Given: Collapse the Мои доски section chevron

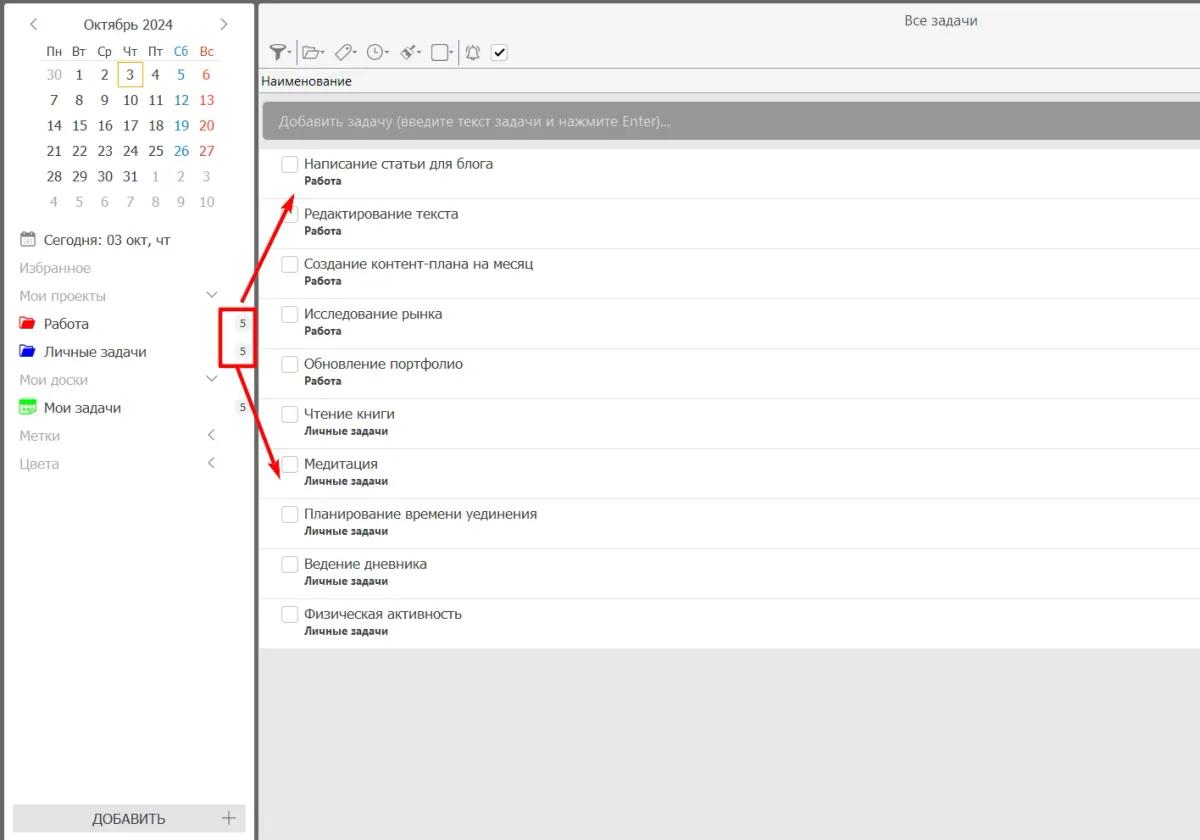Looking at the screenshot, I should 211,380.
